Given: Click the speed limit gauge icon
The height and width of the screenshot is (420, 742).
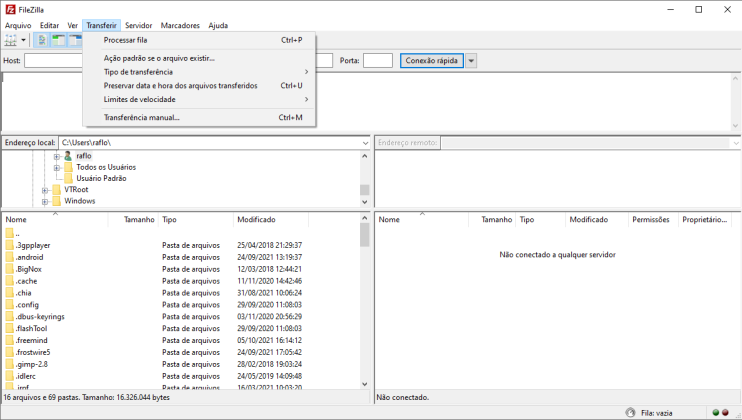Looking at the screenshot, I should pyautogui.click(x=630, y=412).
